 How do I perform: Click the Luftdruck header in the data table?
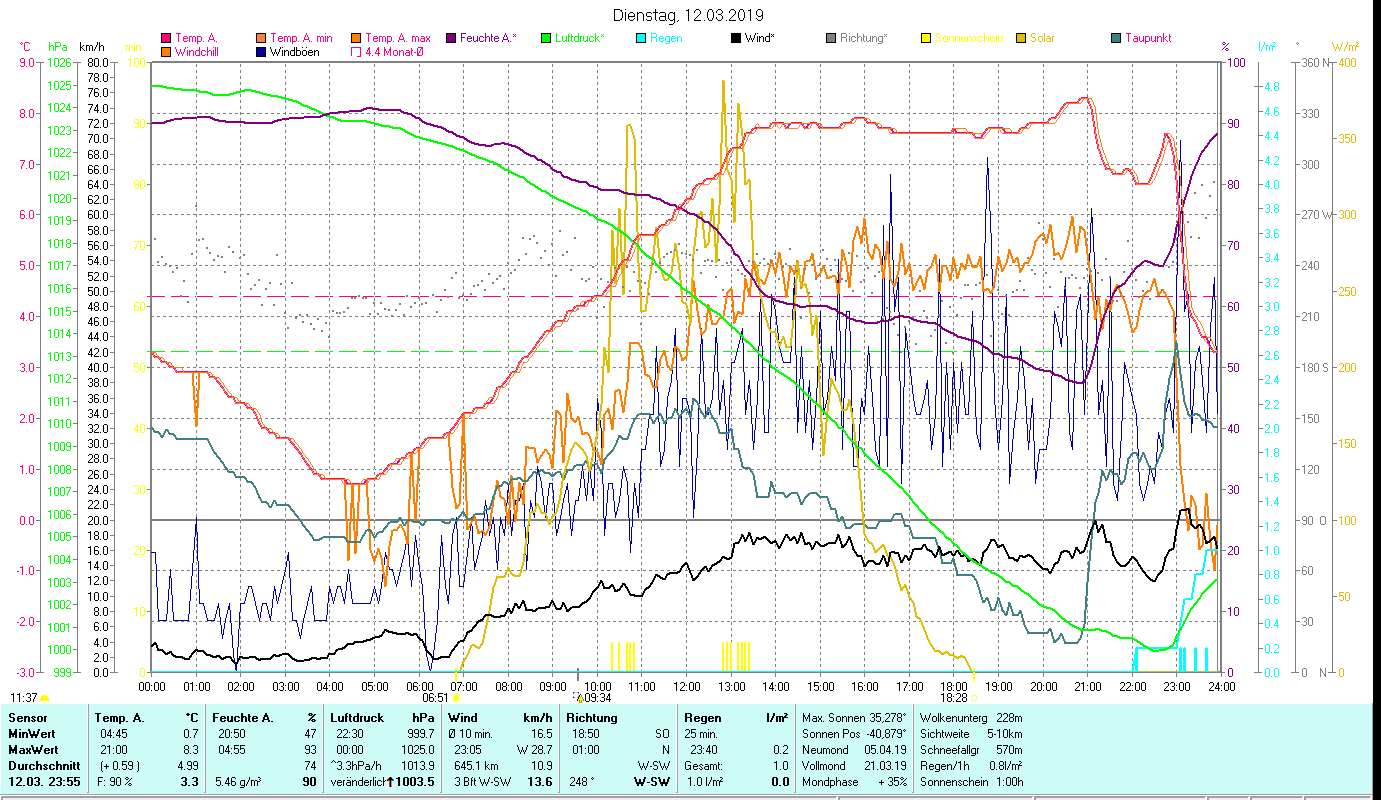356,717
